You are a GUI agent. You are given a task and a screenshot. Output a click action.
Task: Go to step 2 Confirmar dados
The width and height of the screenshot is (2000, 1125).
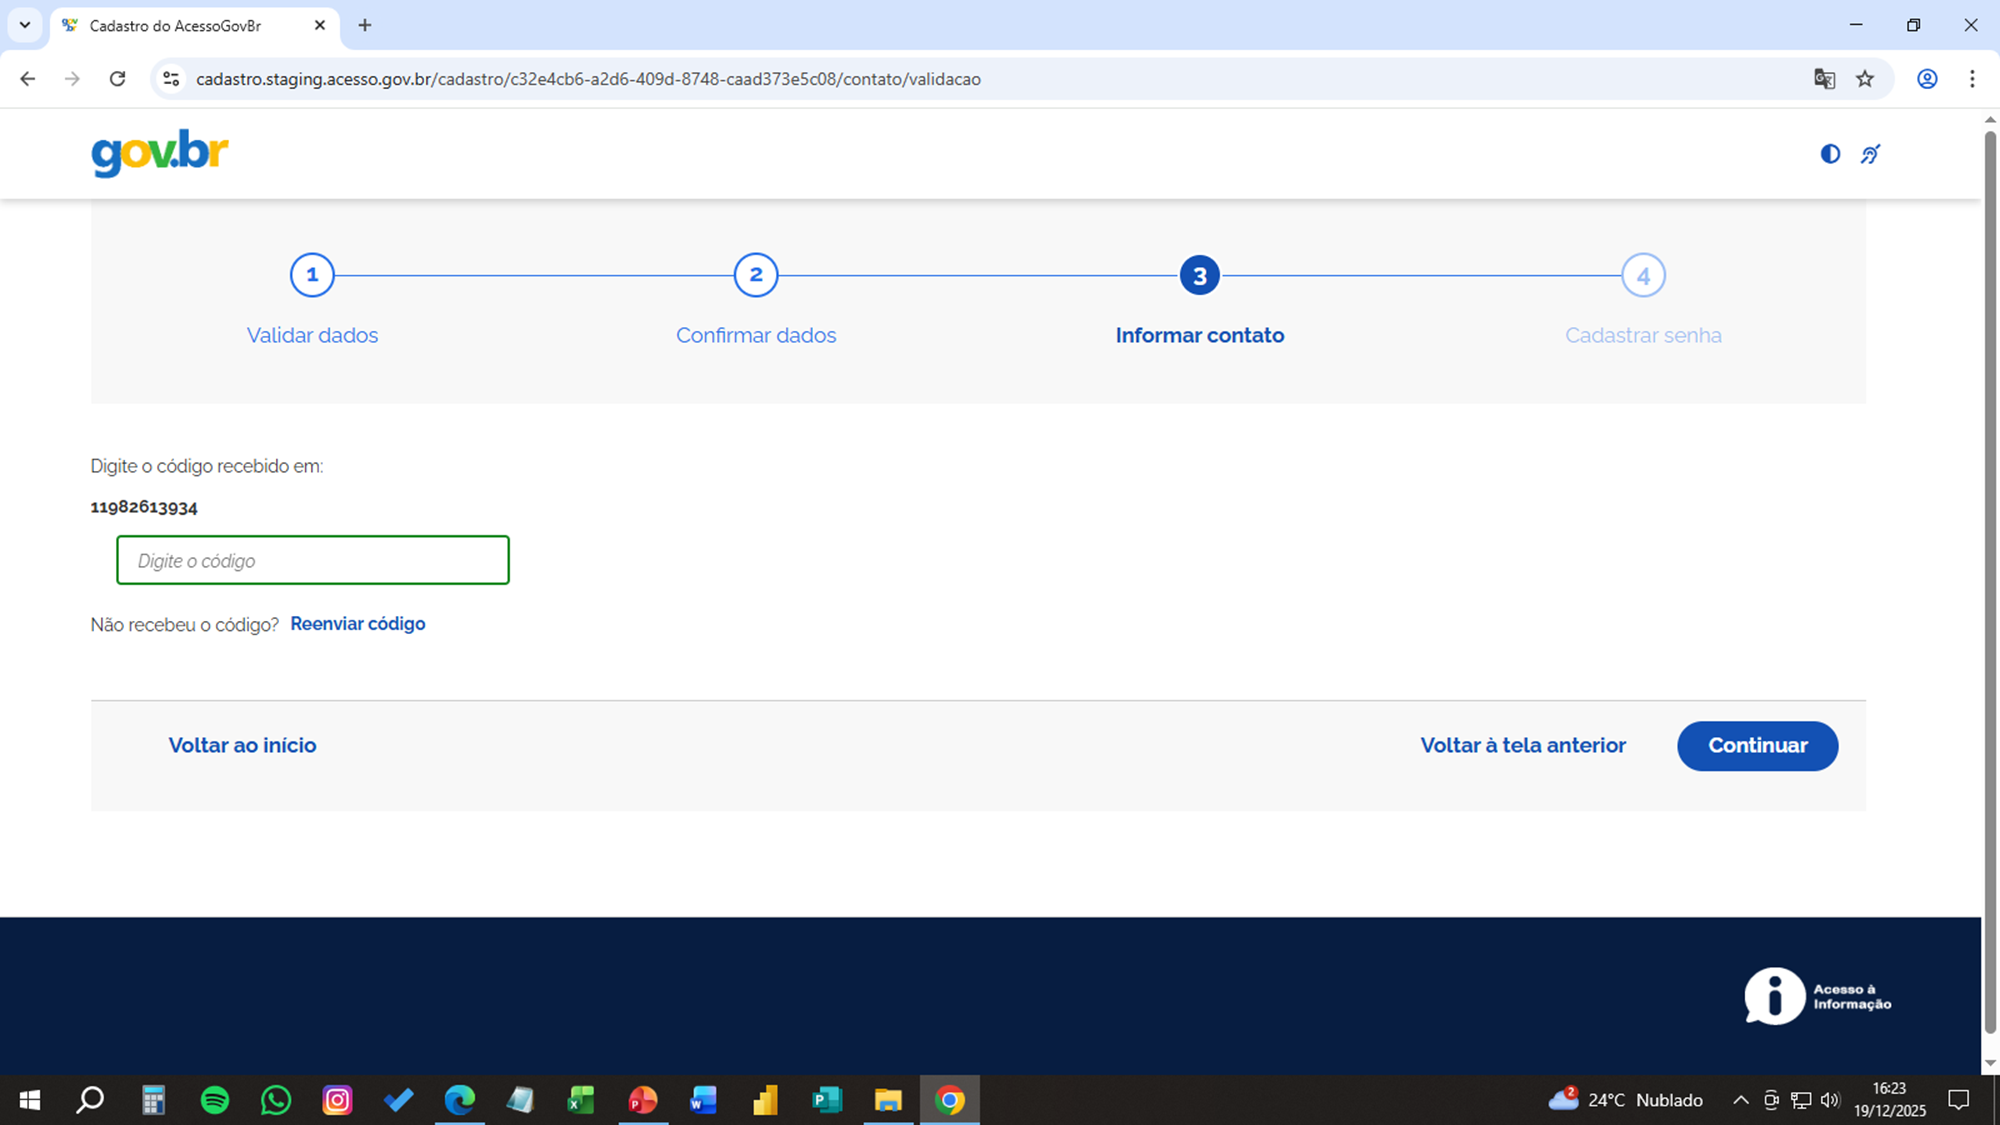pos(756,275)
